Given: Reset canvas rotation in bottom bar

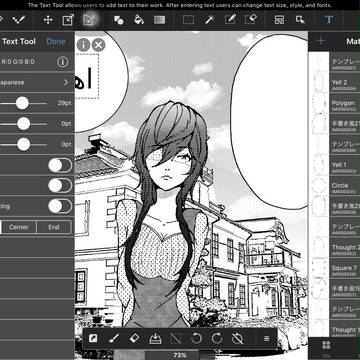Looking at the screenshot, I should point(238,339).
